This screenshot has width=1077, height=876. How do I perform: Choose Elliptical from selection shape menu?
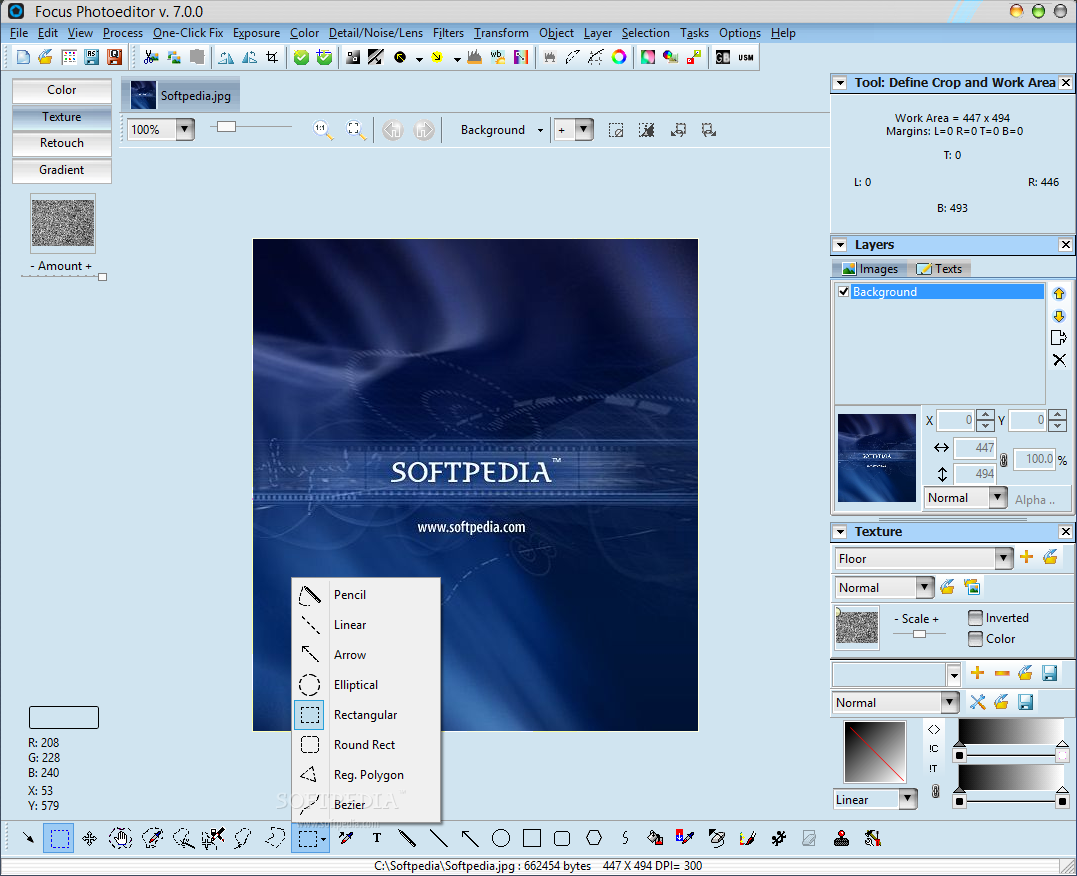pos(366,685)
